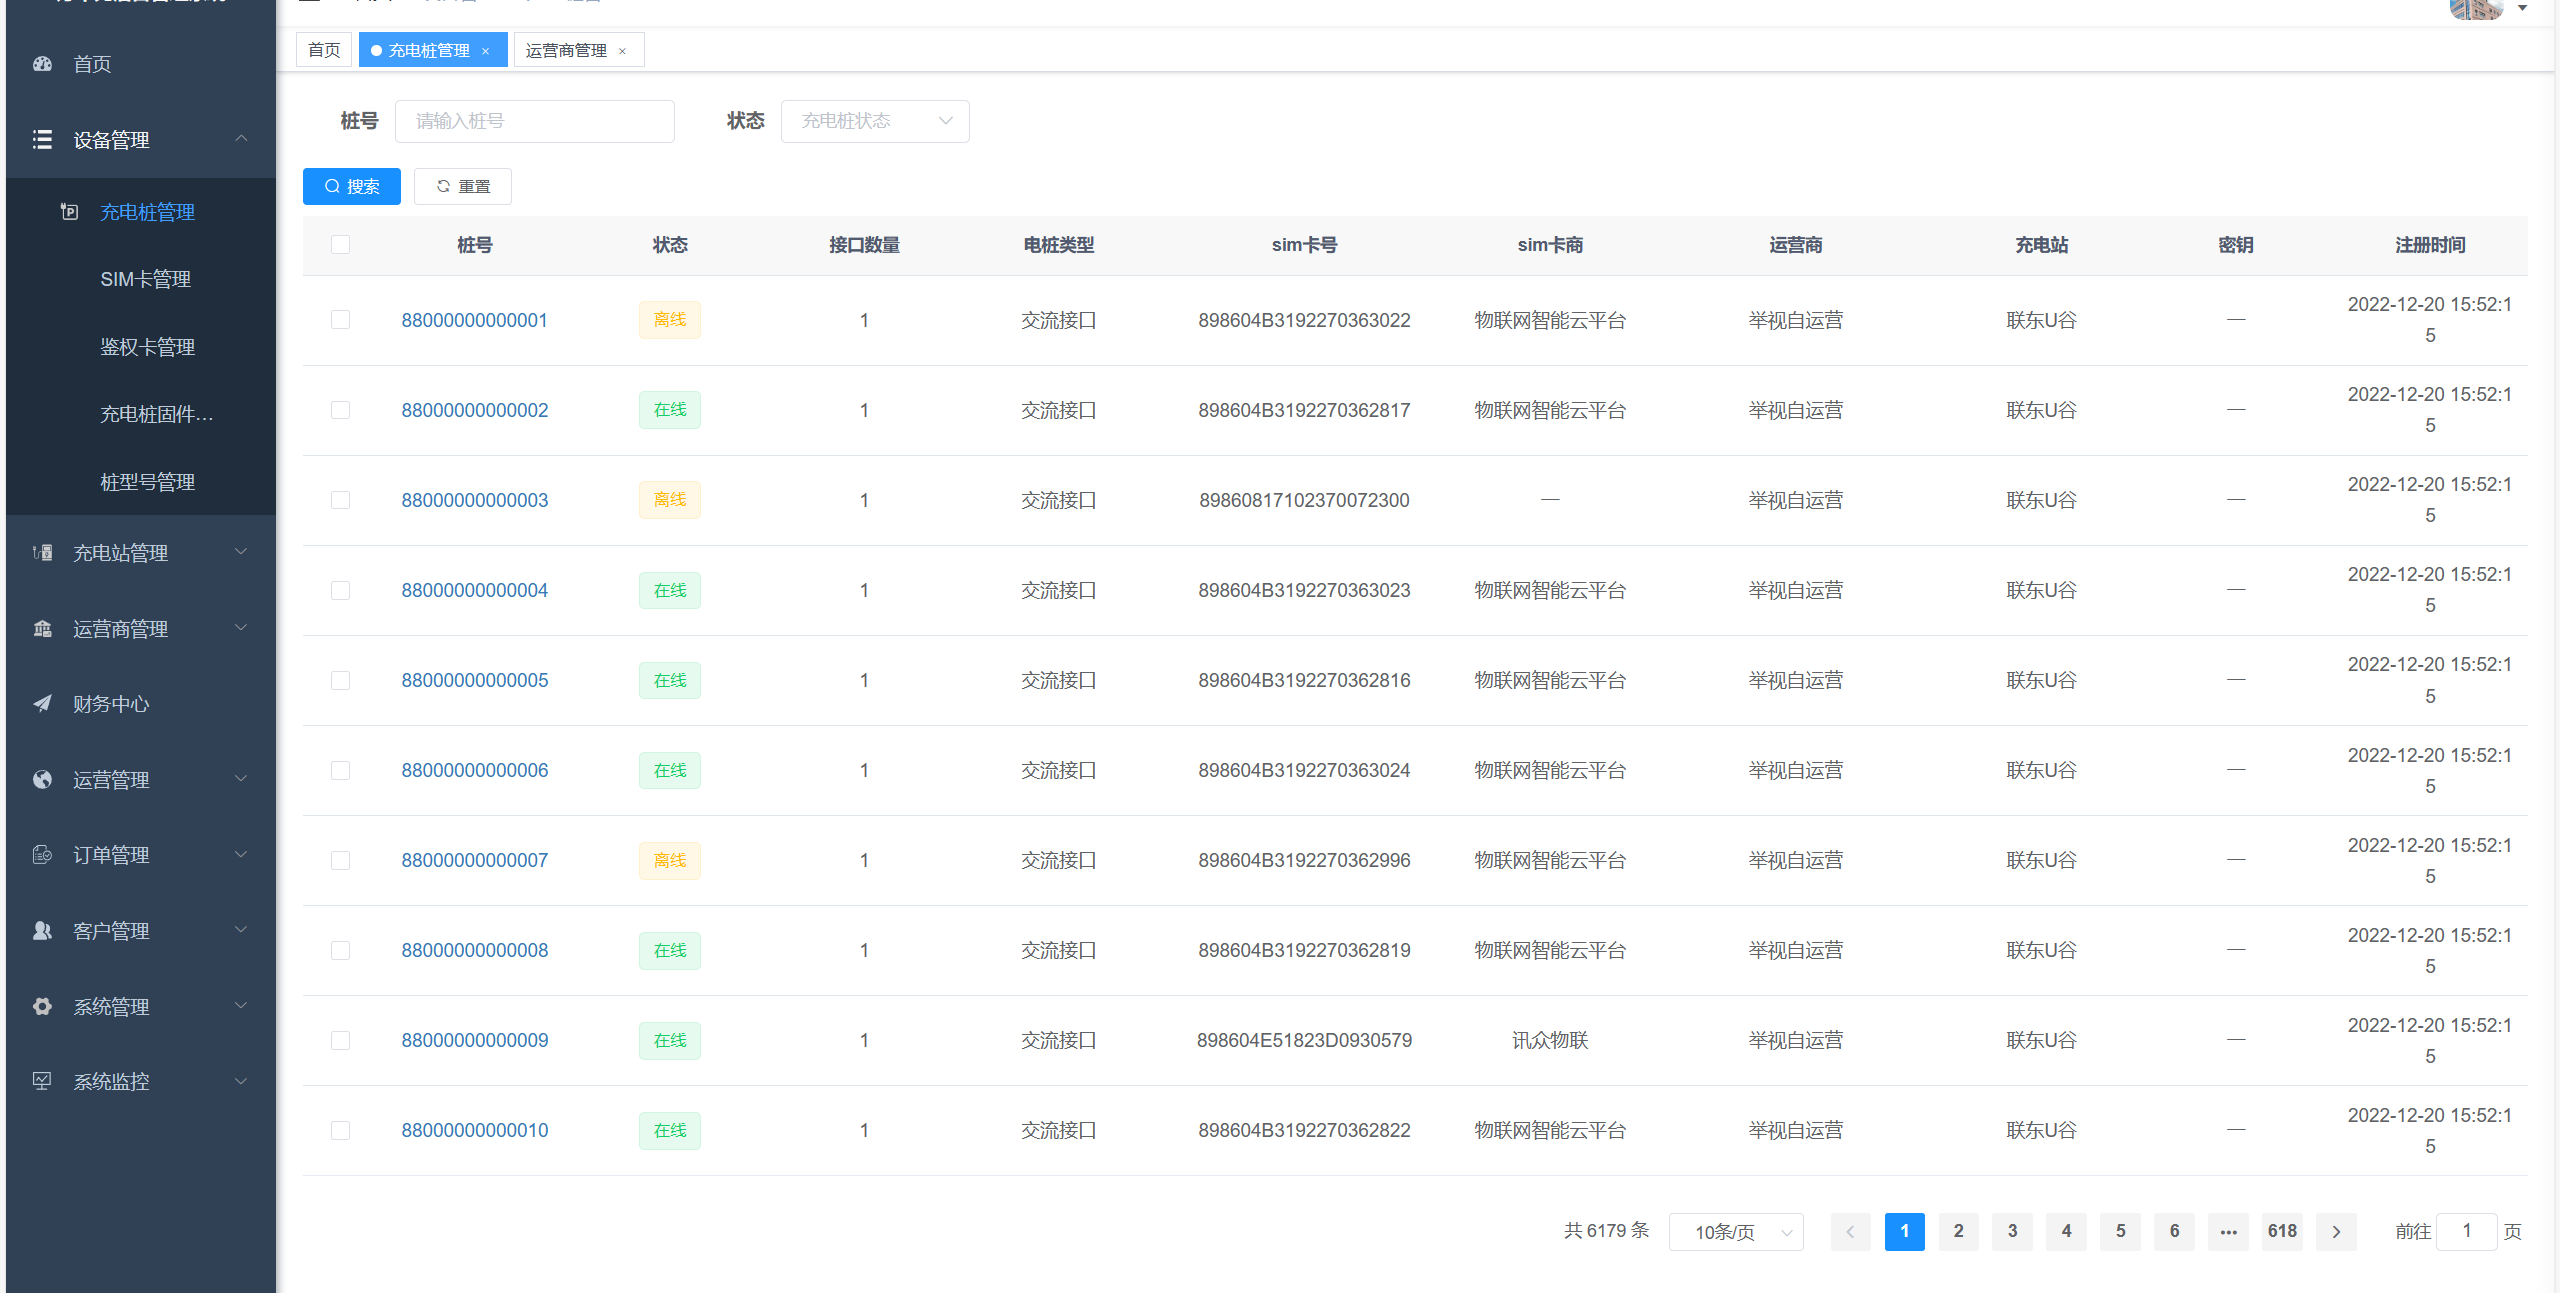Screen dimensions: 2560x1293
Task: Click the 注册时间 column header
Action: tap(2430, 245)
